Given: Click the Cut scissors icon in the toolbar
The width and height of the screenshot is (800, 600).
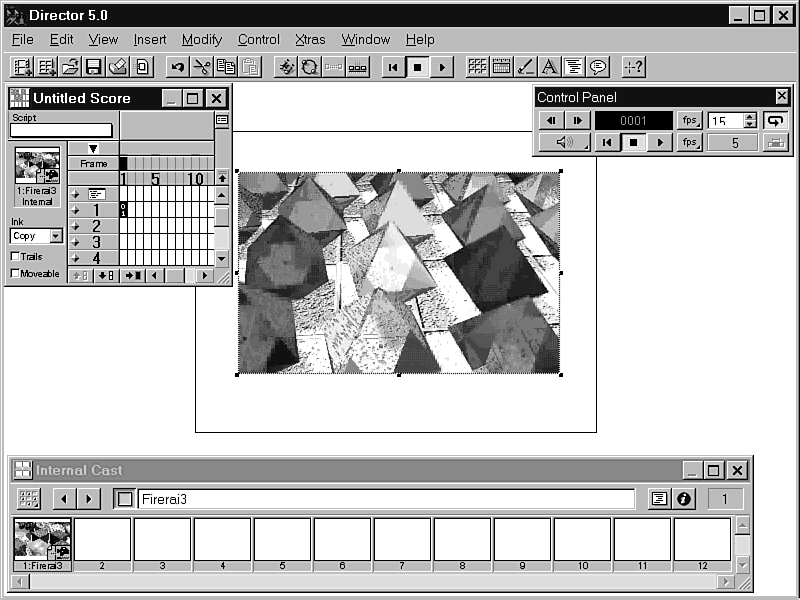Looking at the screenshot, I should click(202, 67).
